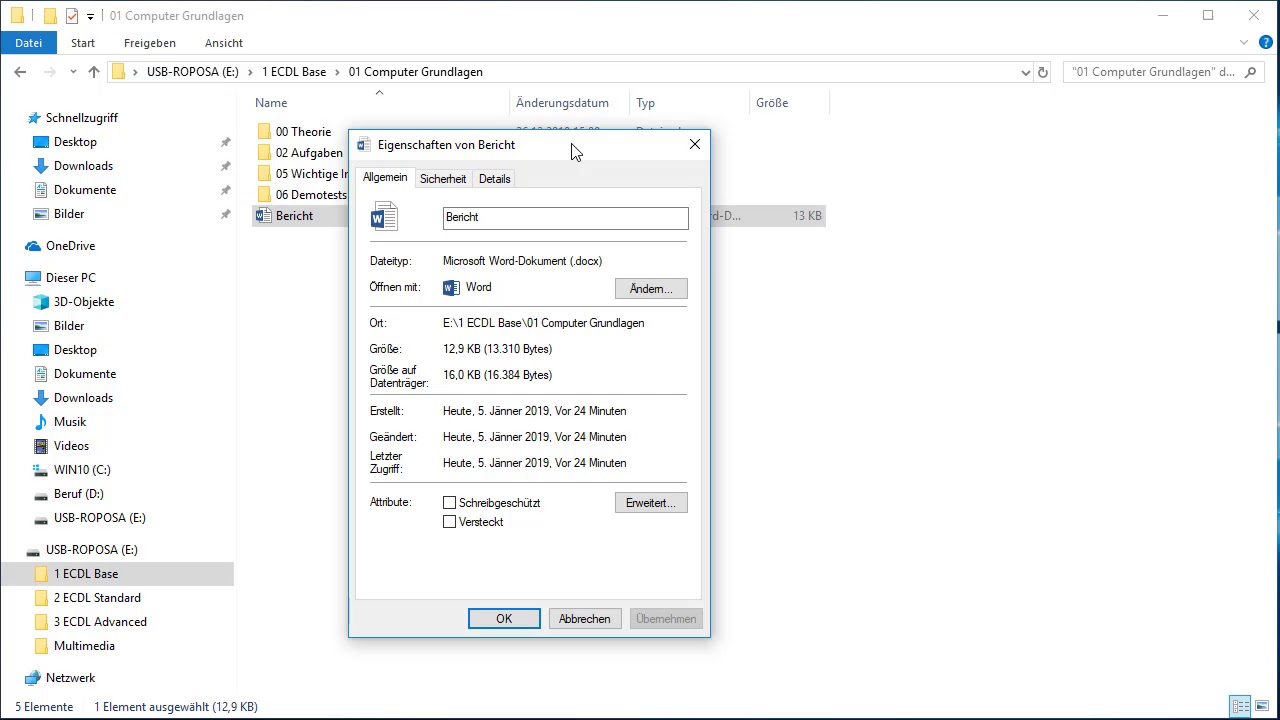Open Explorer help question mark icon
1280x720 pixels.
click(1266, 43)
